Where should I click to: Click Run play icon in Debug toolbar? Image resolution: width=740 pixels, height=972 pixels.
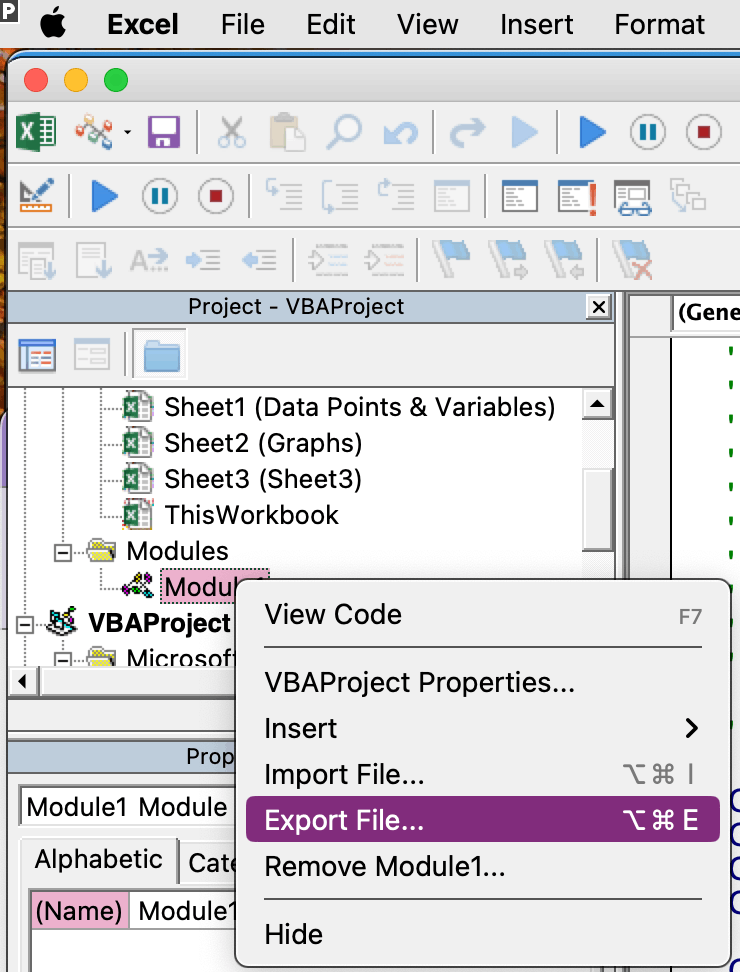104,196
